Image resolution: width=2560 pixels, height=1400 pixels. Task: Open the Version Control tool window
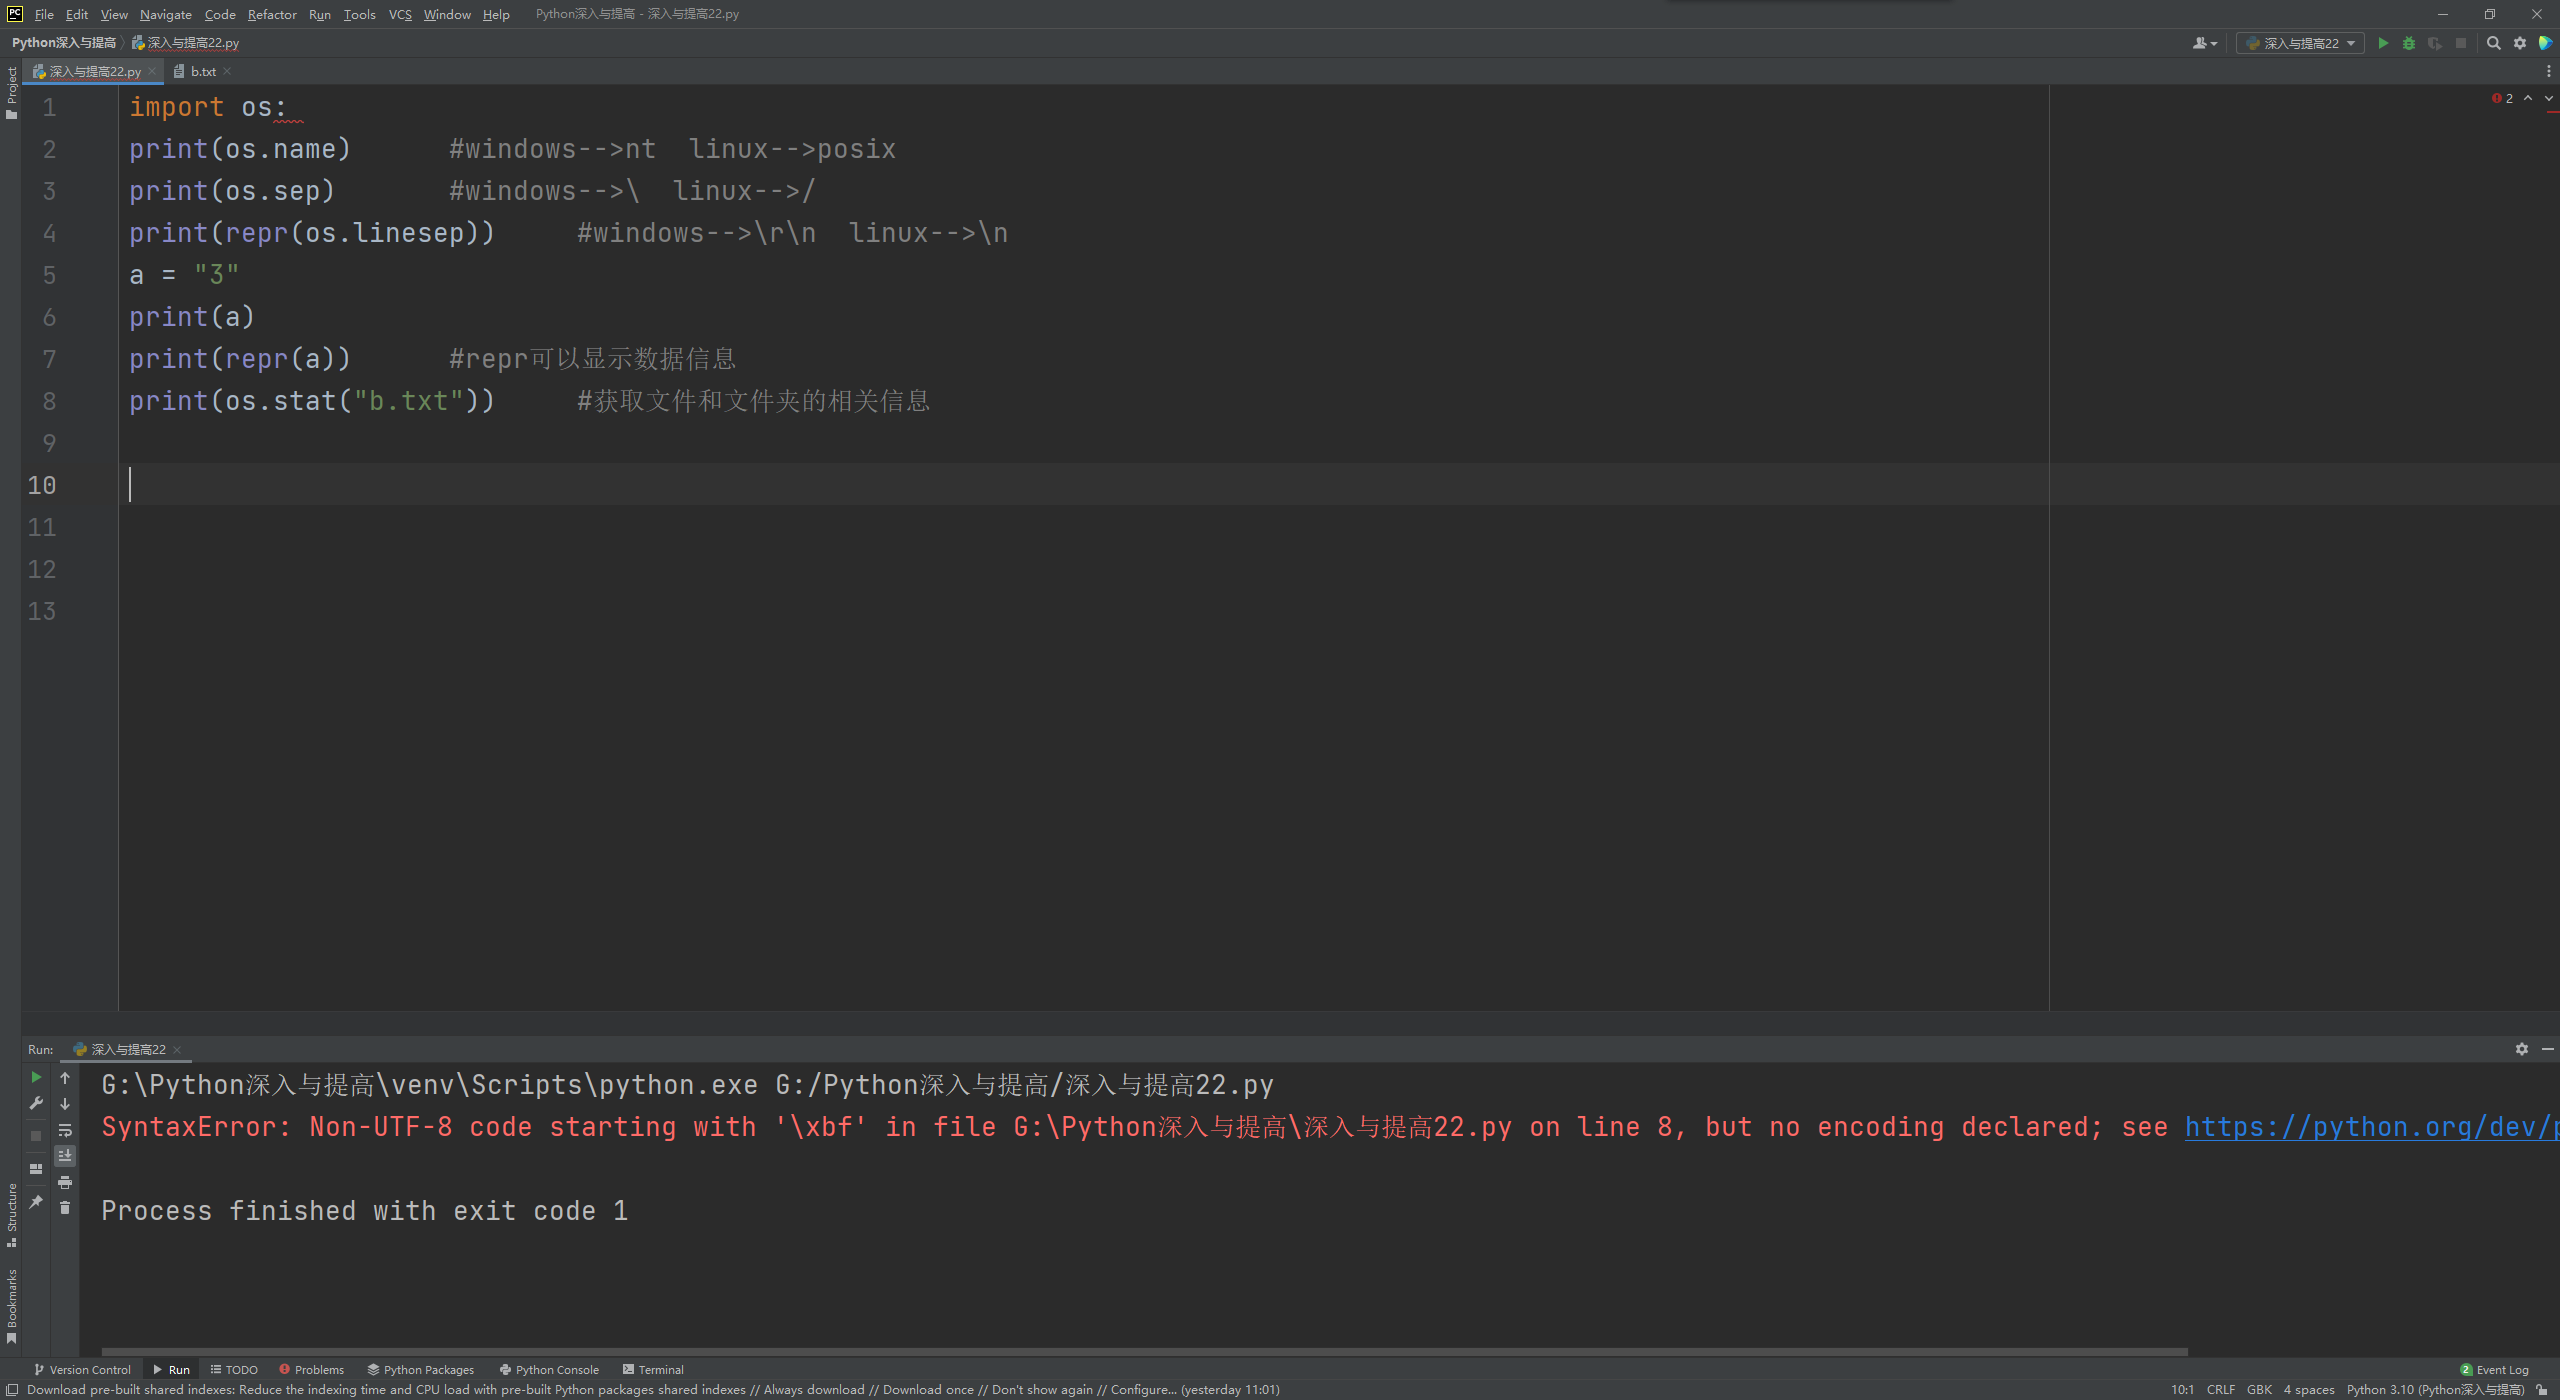click(x=83, y=1370)
